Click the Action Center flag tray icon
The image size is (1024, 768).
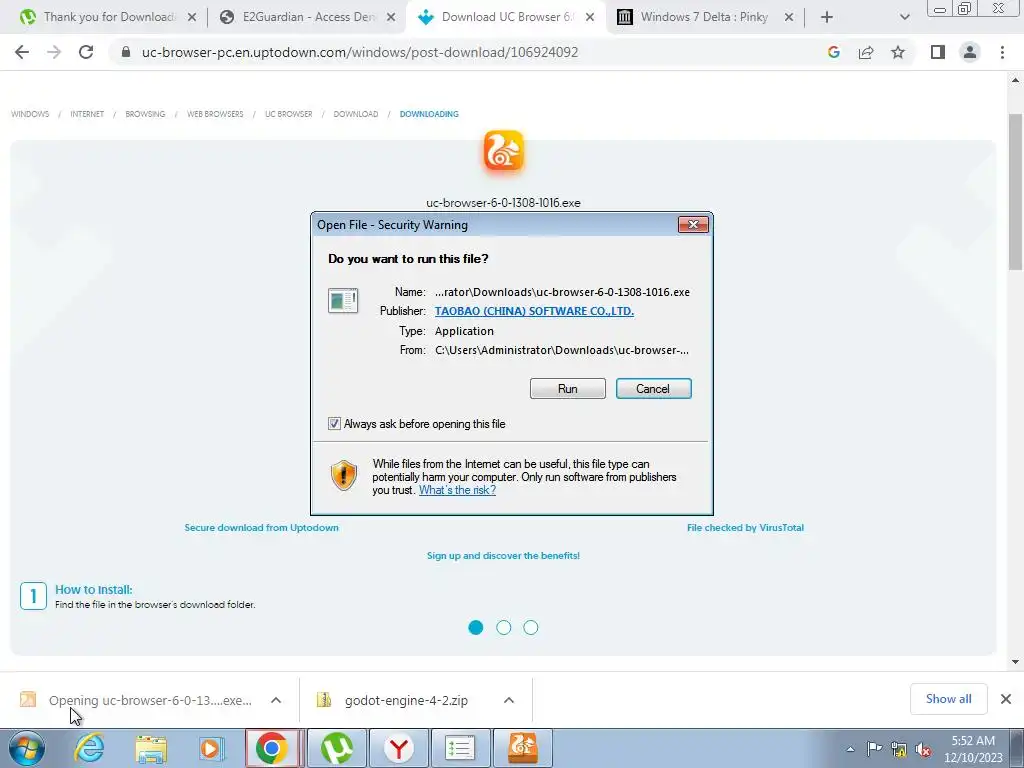pos(874,749)
